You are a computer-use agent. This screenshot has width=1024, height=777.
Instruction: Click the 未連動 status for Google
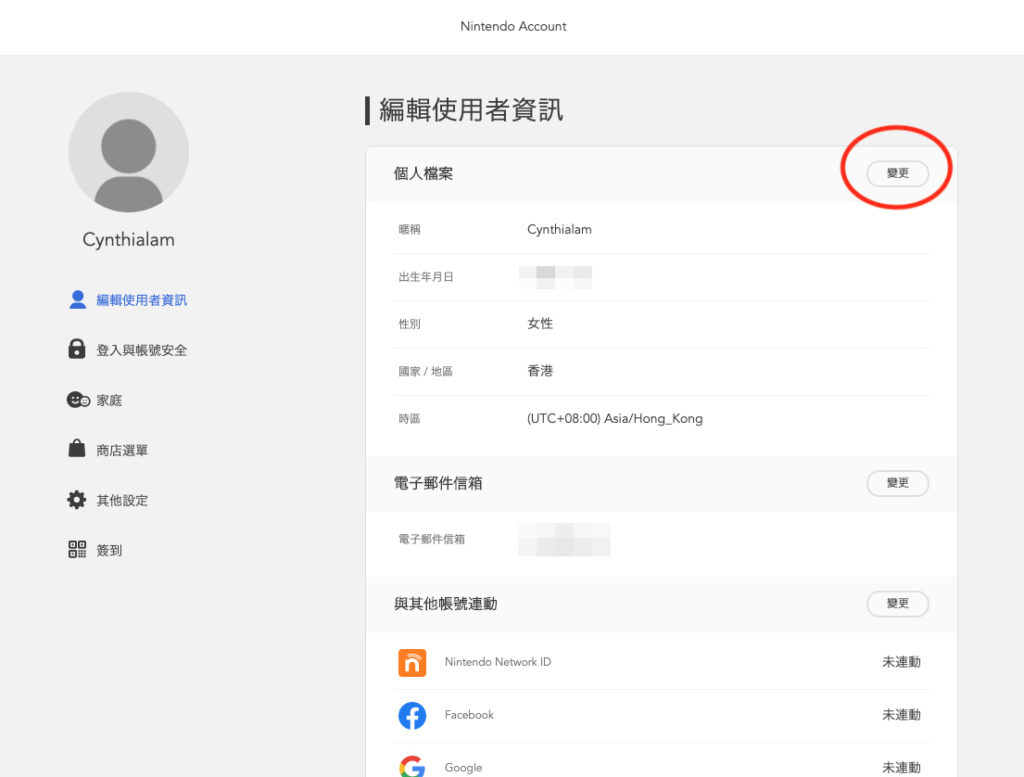tap(901, 767)
